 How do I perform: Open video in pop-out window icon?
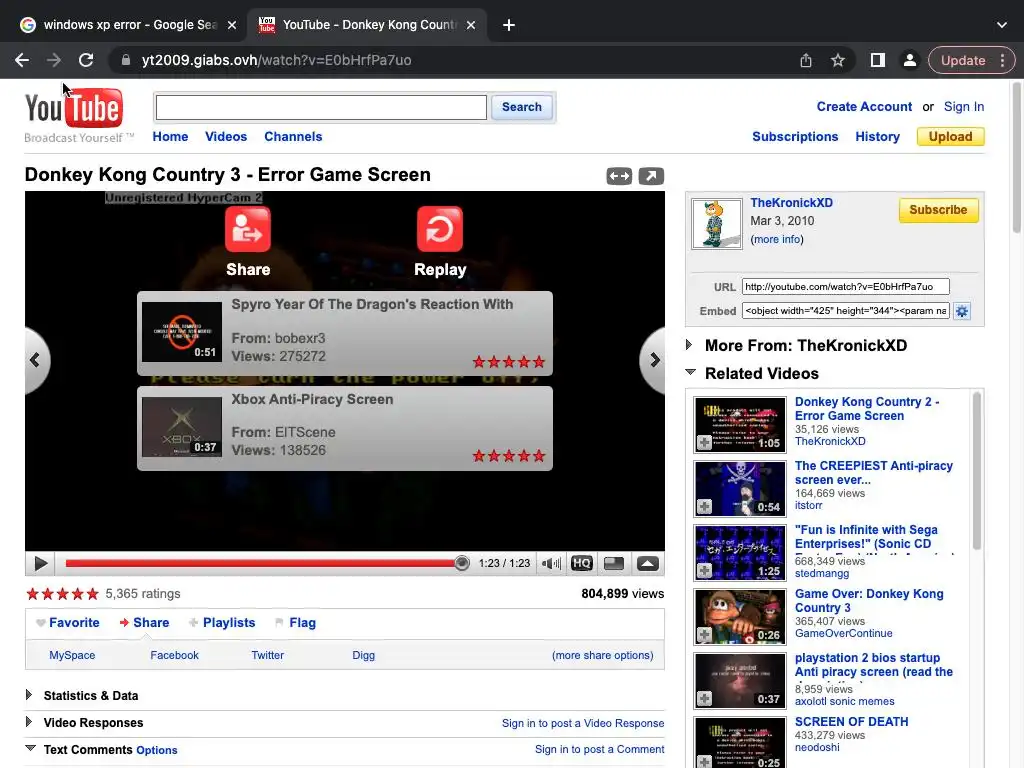pos(651,176)
